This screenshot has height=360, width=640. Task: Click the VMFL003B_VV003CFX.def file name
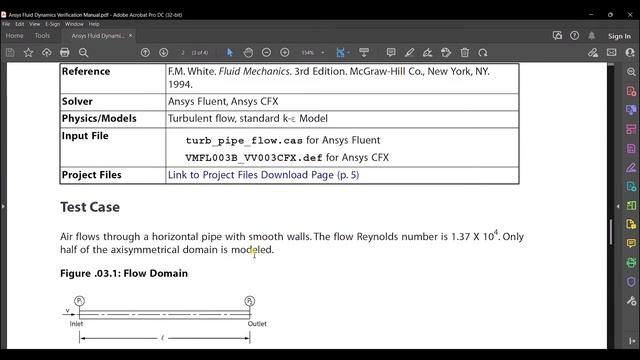[254, 158]
